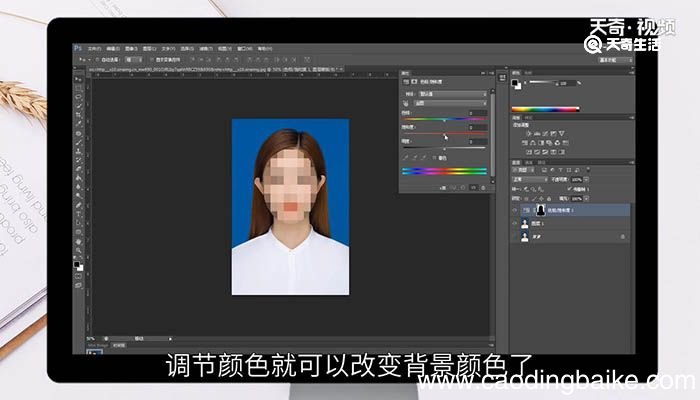Adjust the Hue slider handle
Screen dimensions: 700x400
[x=444, y=121]
